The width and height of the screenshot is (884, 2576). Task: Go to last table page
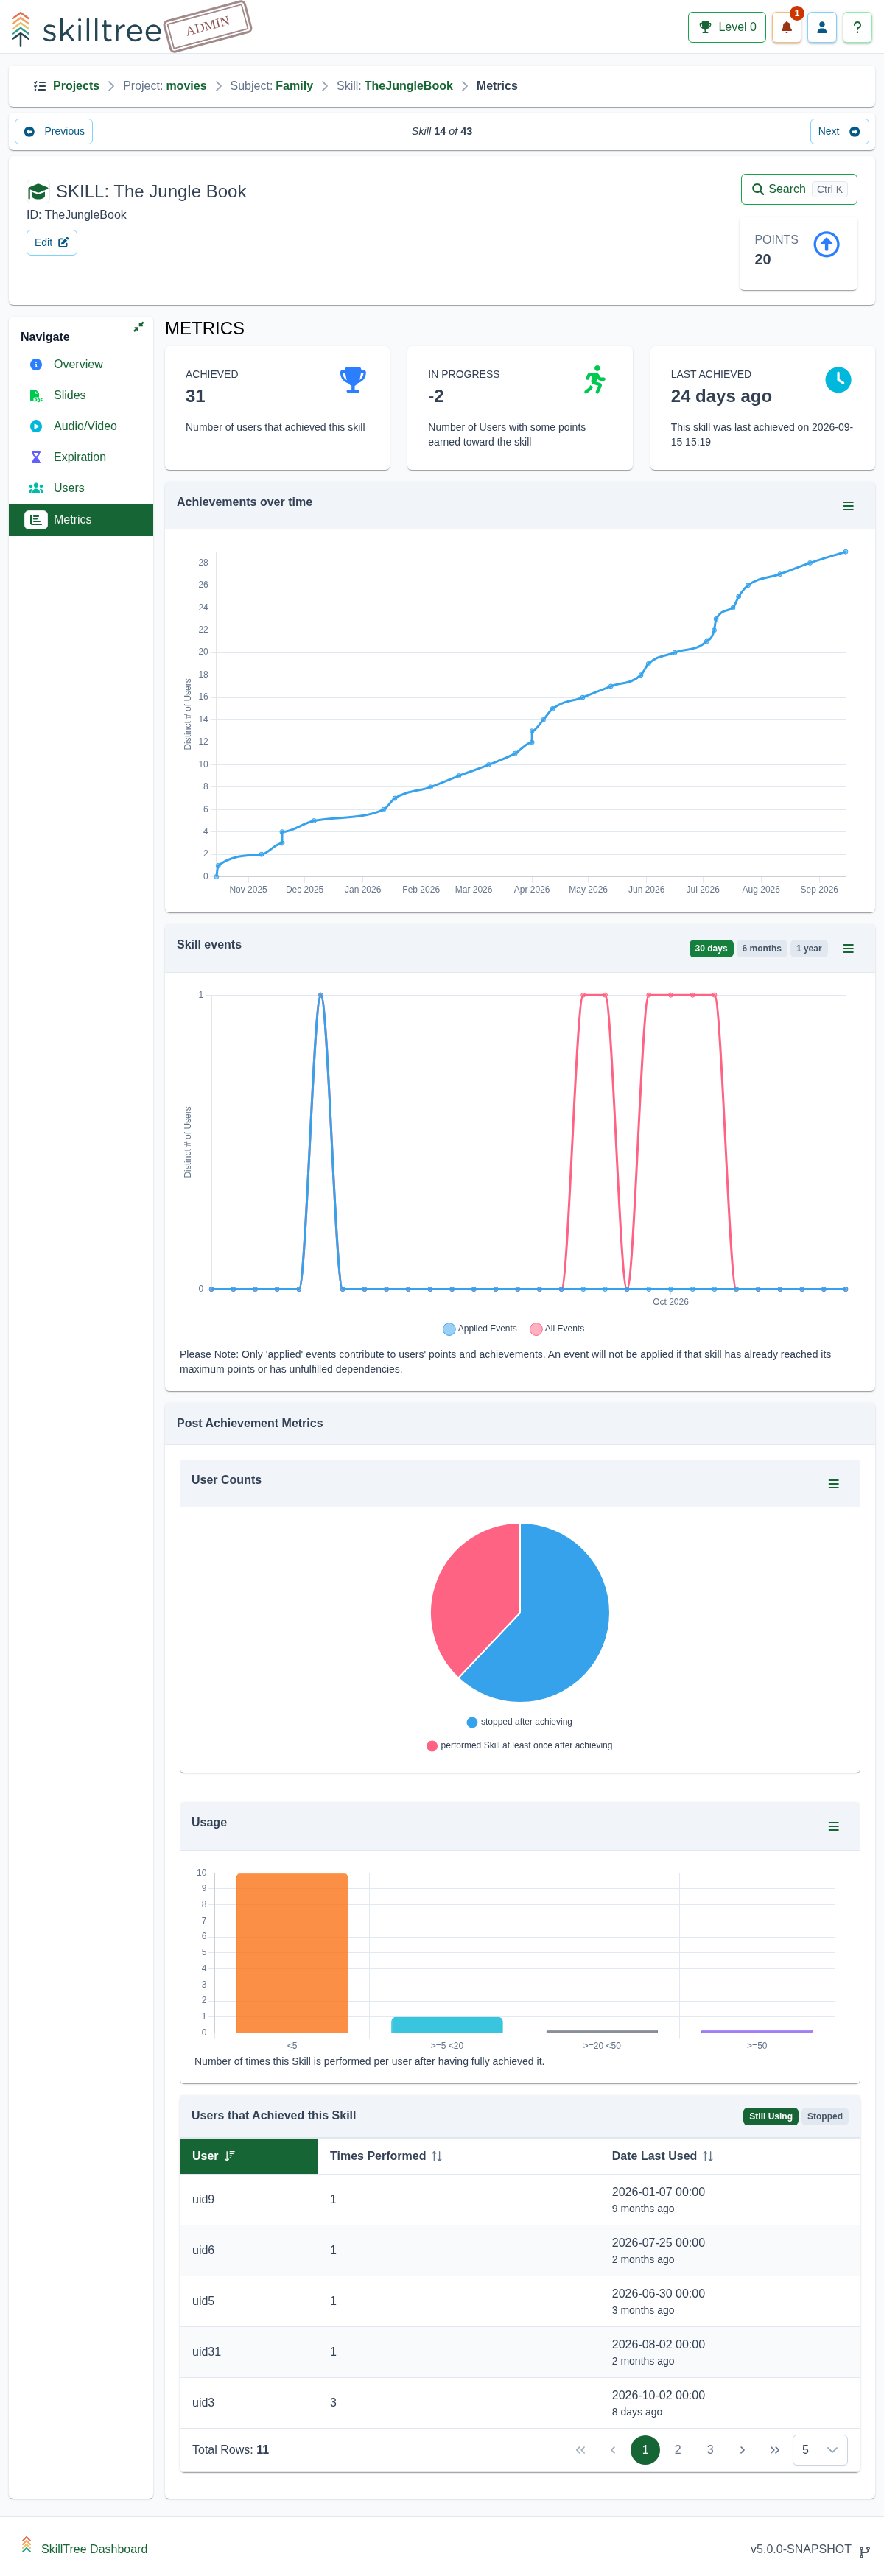[774, 2451]
